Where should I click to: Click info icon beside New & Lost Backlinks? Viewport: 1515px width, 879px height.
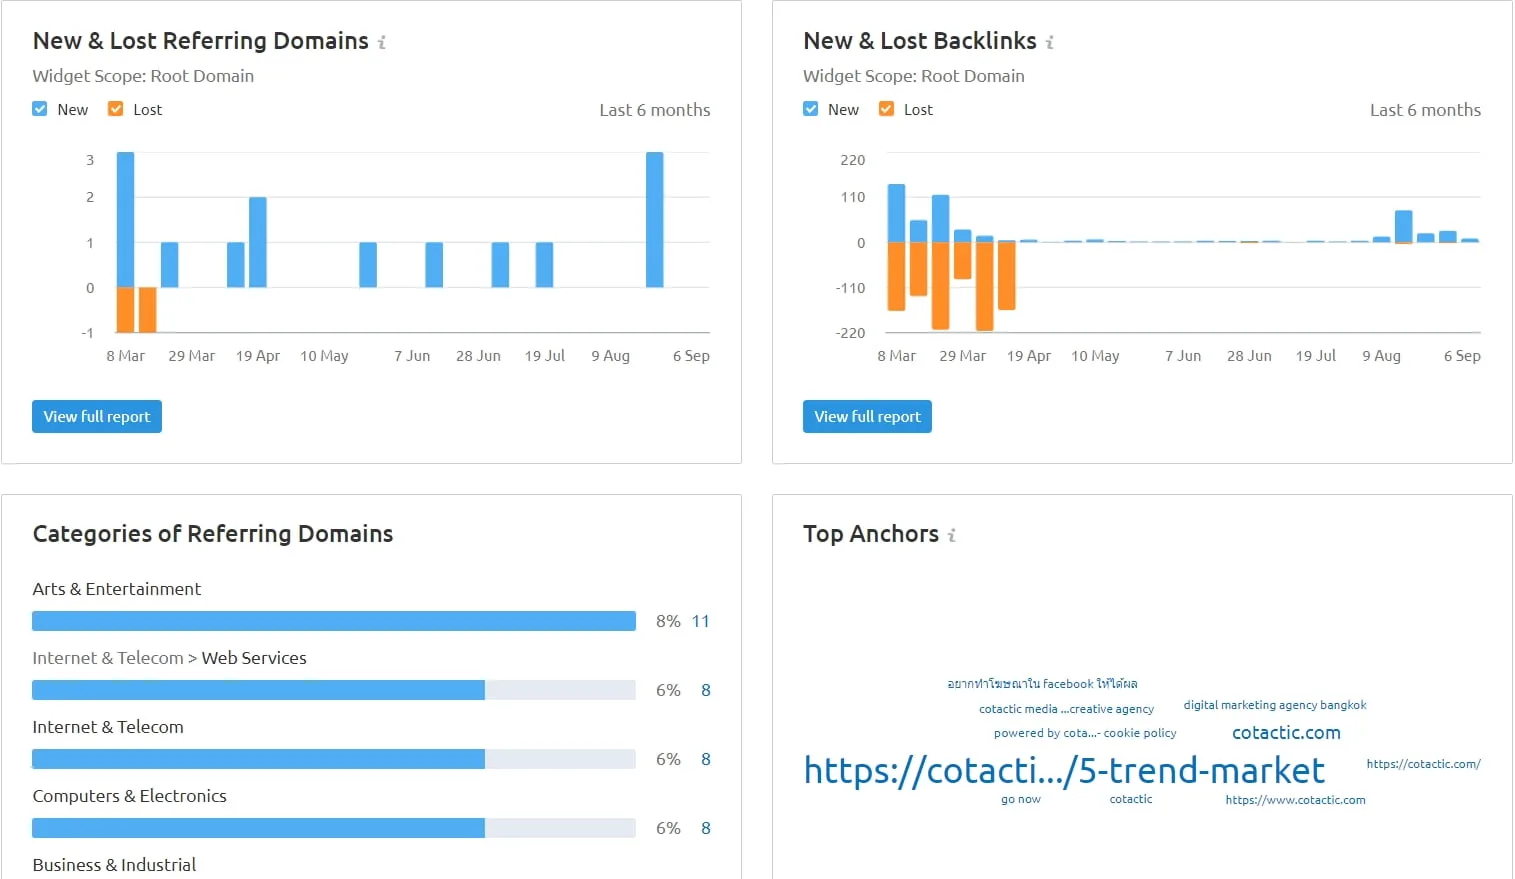(1049, 42)
